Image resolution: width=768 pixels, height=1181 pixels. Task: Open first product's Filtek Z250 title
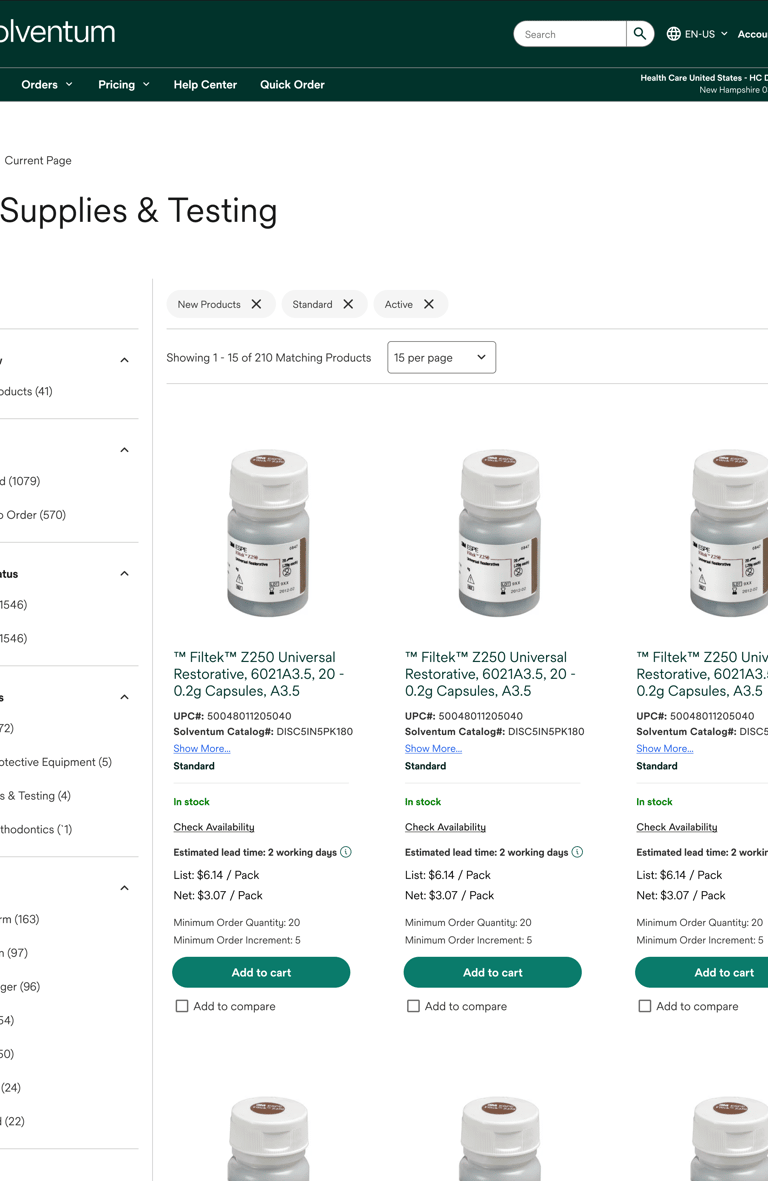(259, 674)
